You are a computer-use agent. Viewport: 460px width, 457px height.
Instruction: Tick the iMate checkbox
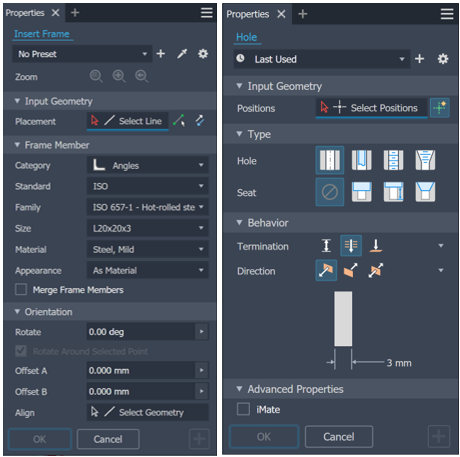[x=243, y=409]
